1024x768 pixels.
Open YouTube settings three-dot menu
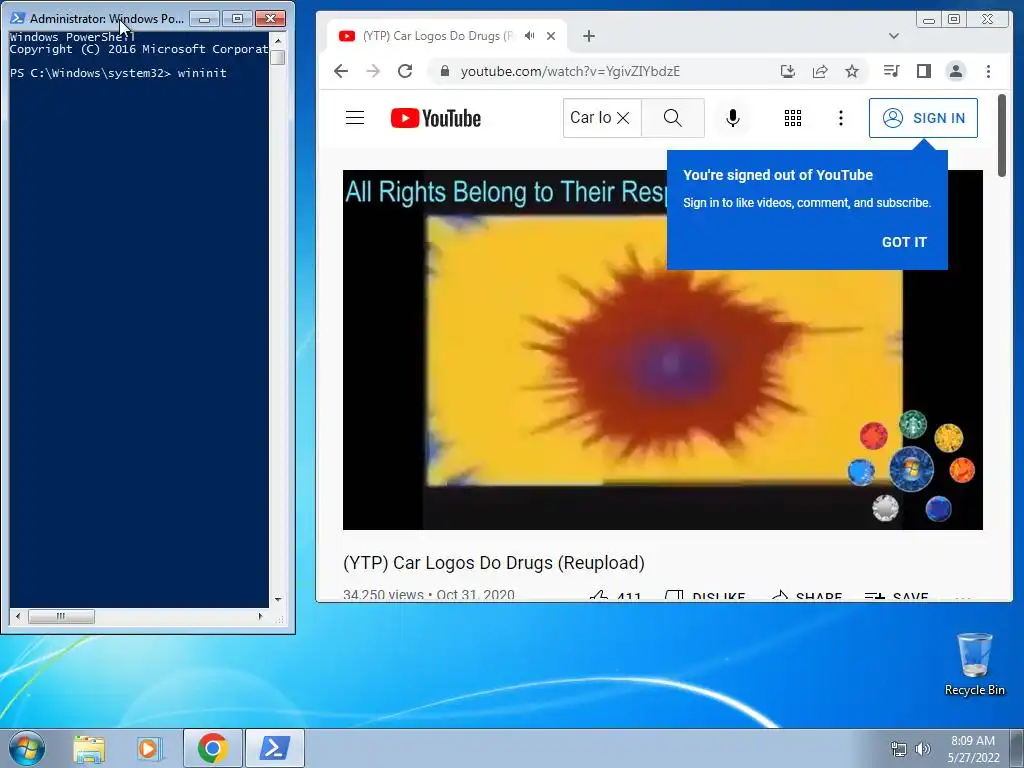[840, 118]
